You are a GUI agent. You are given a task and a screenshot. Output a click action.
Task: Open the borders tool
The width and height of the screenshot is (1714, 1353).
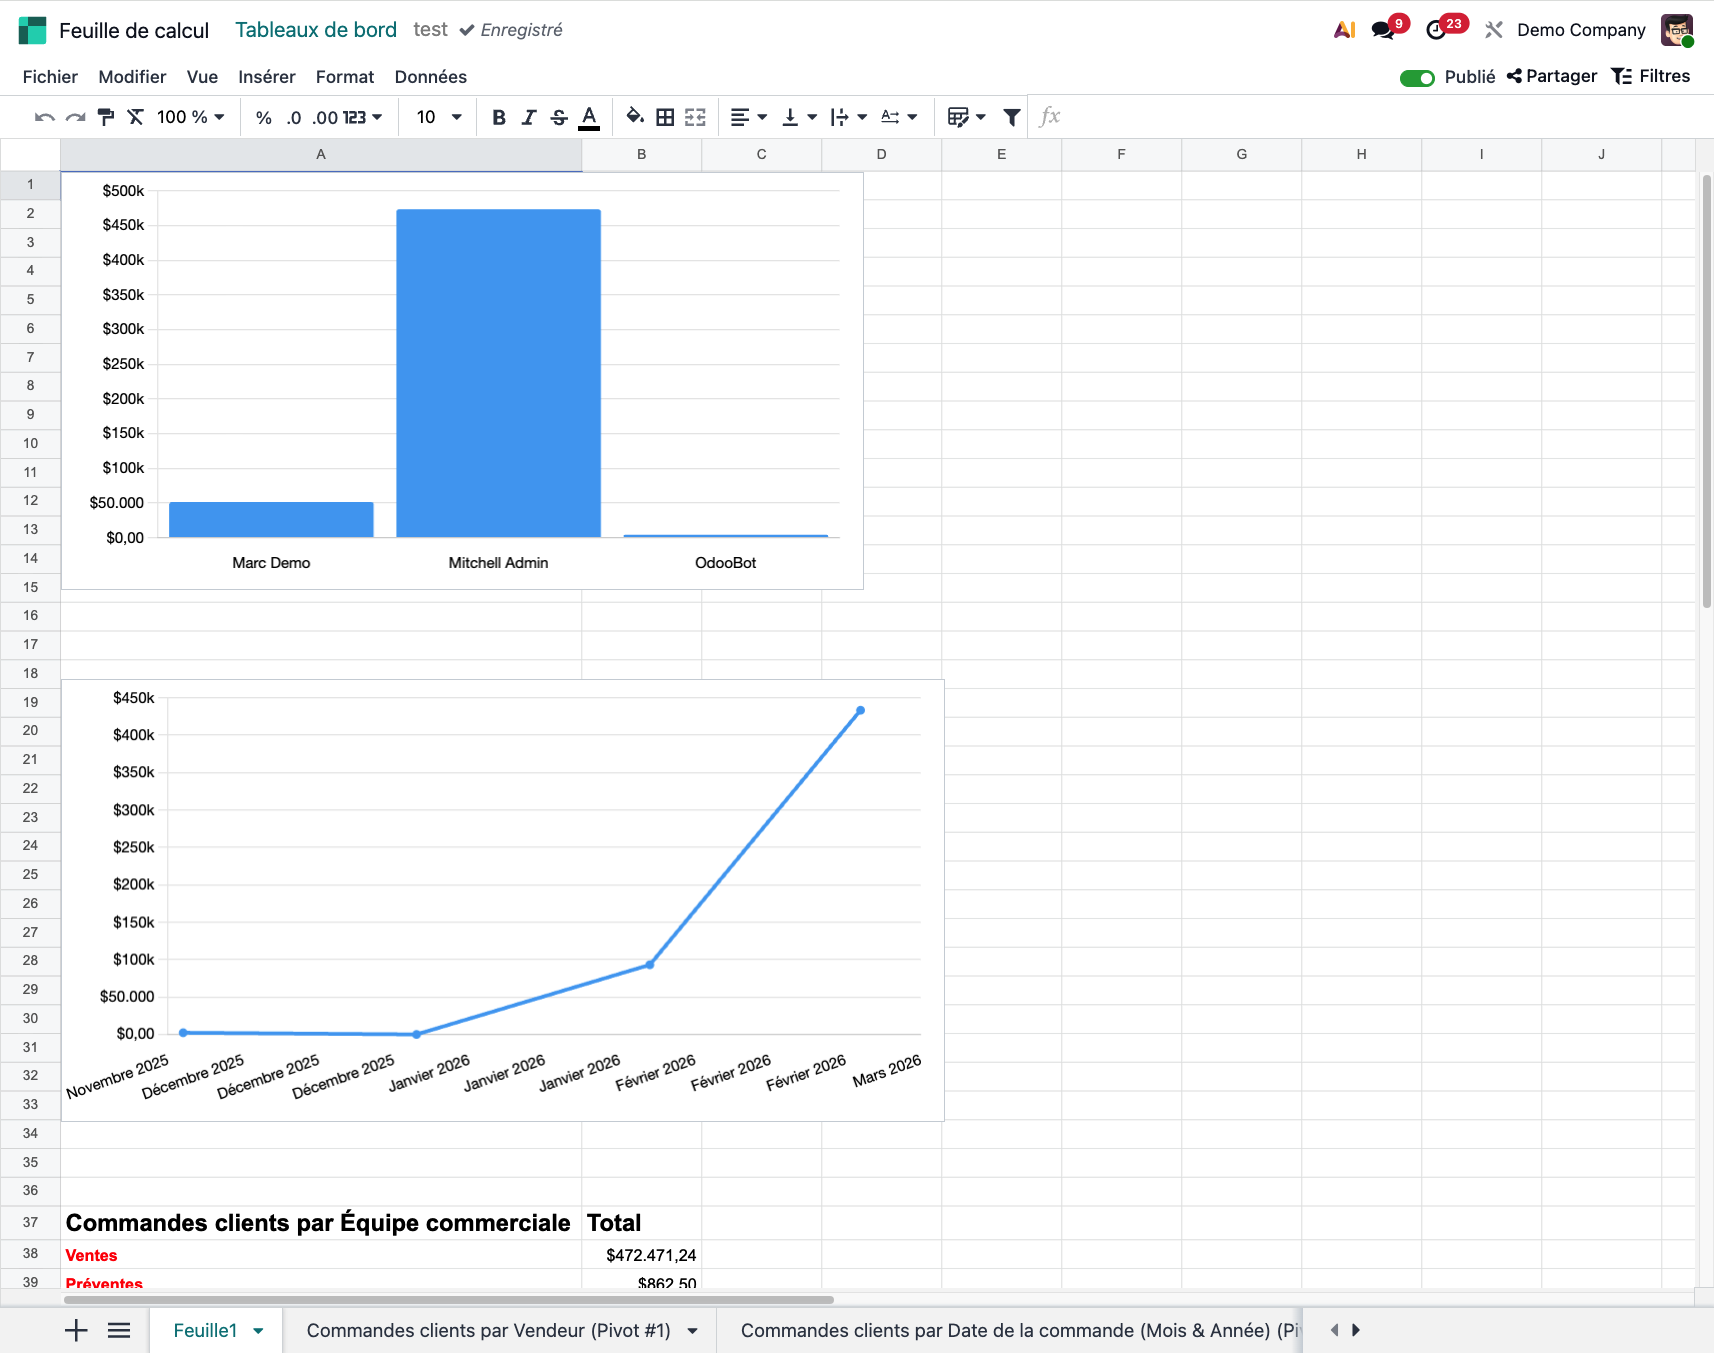click(665, 117)
